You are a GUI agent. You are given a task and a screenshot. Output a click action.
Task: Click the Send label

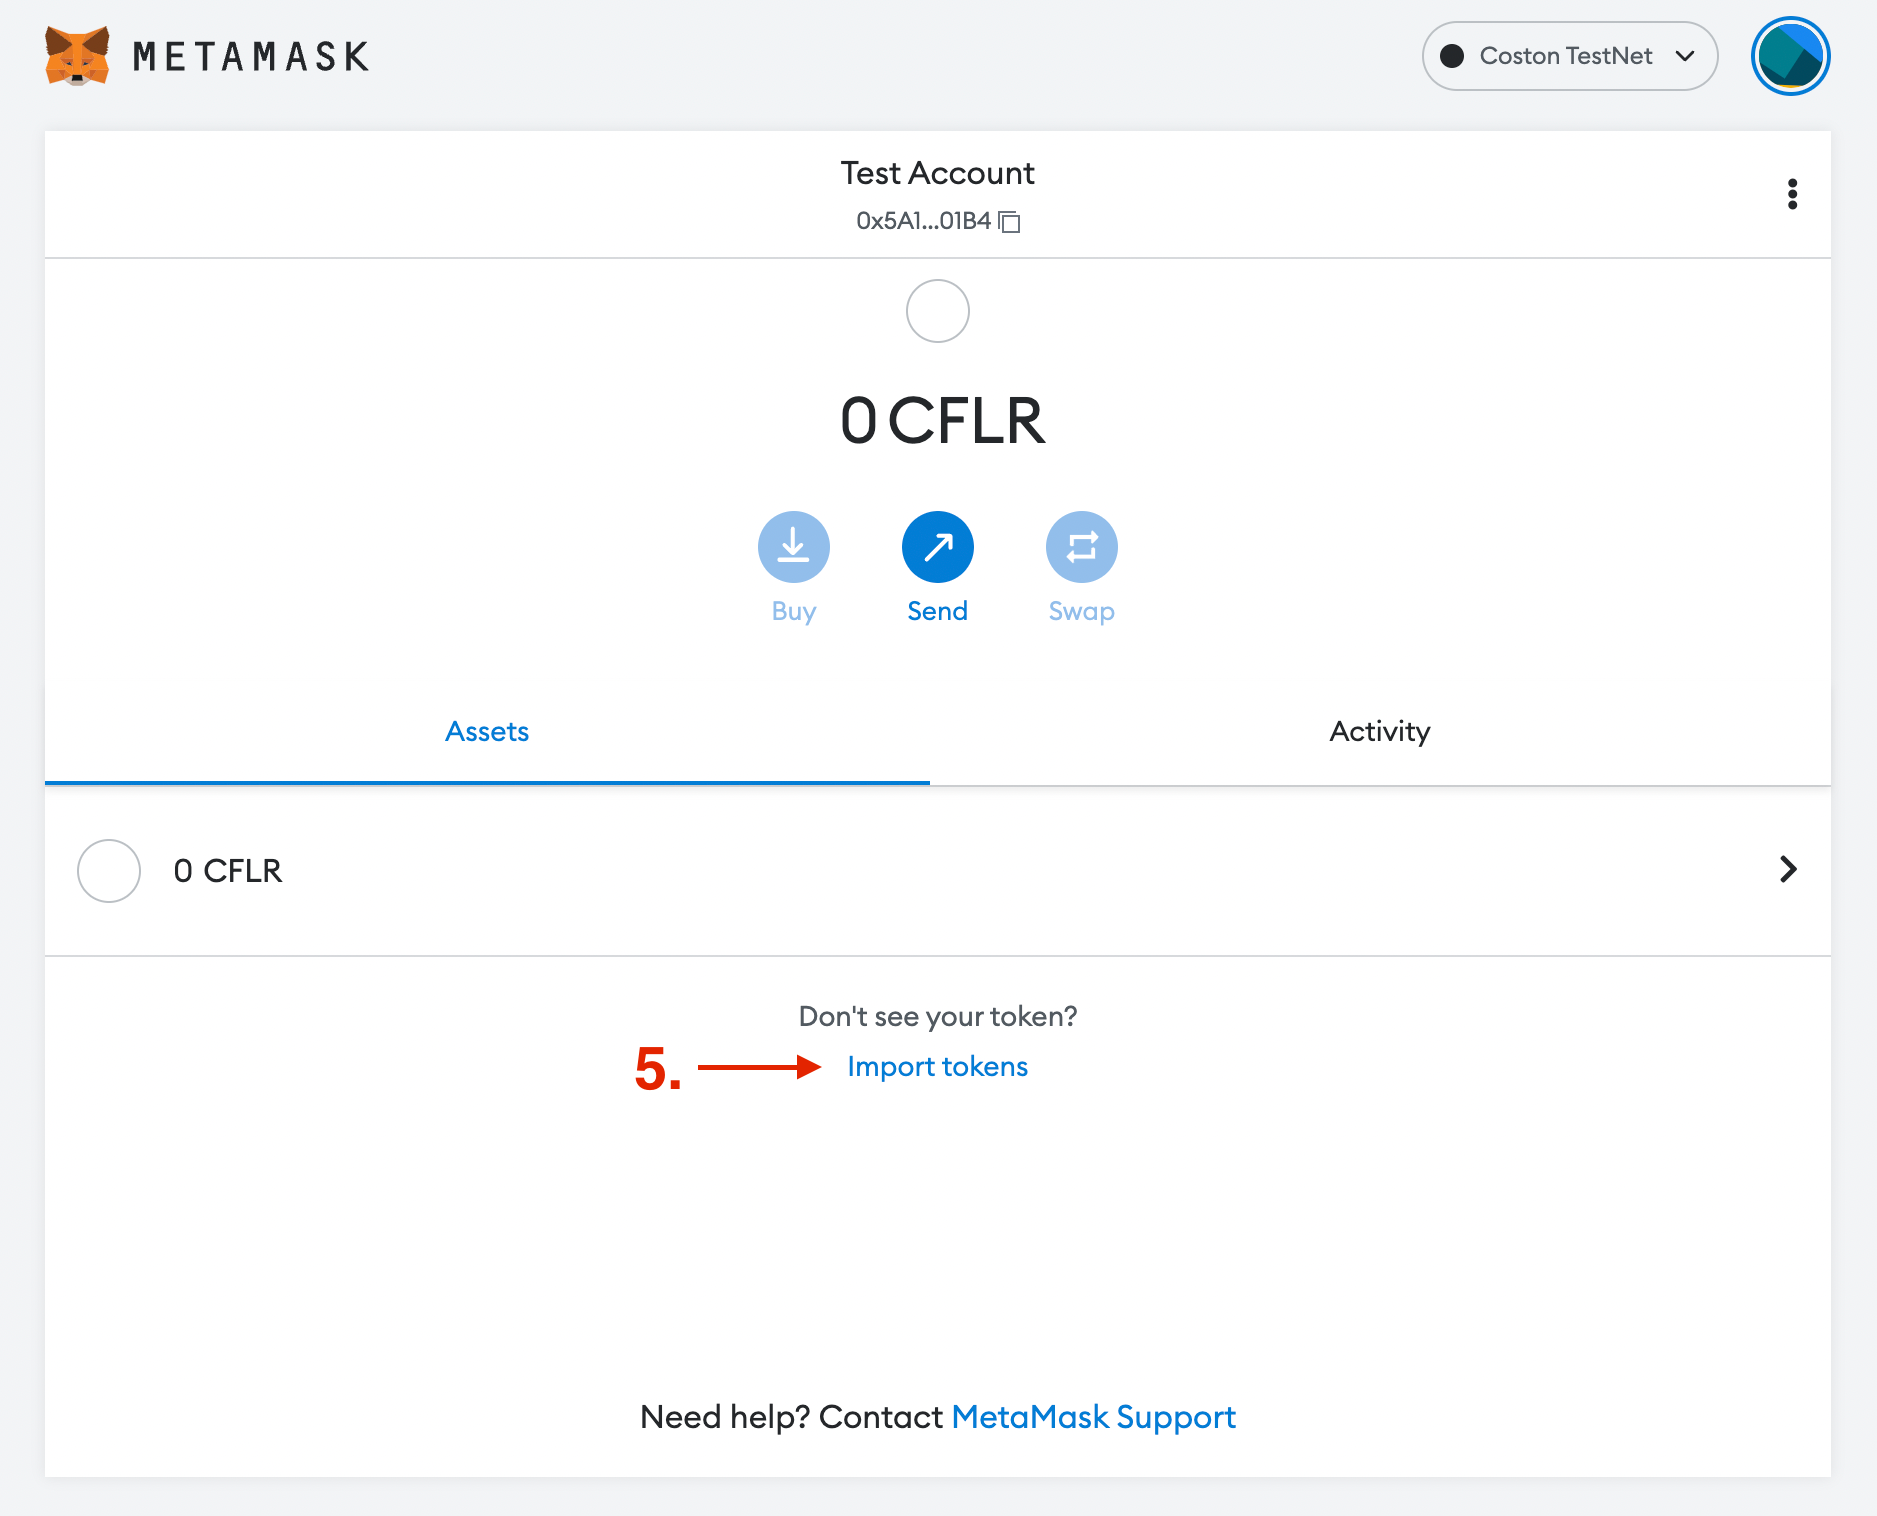pyautogui.click(x=938, y=611)
